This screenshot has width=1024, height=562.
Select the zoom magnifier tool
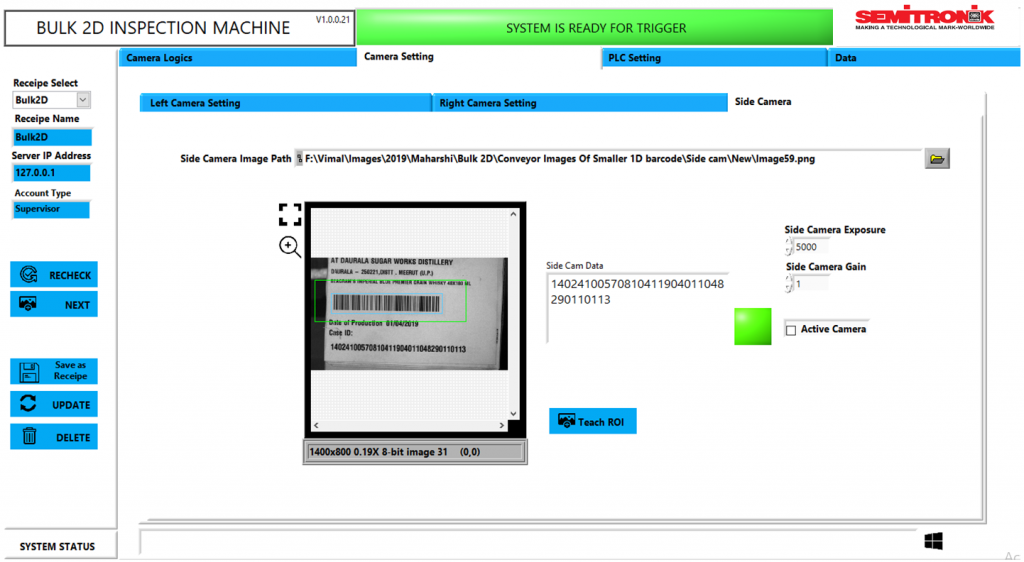pyautogui.click(x=290, y=247)
